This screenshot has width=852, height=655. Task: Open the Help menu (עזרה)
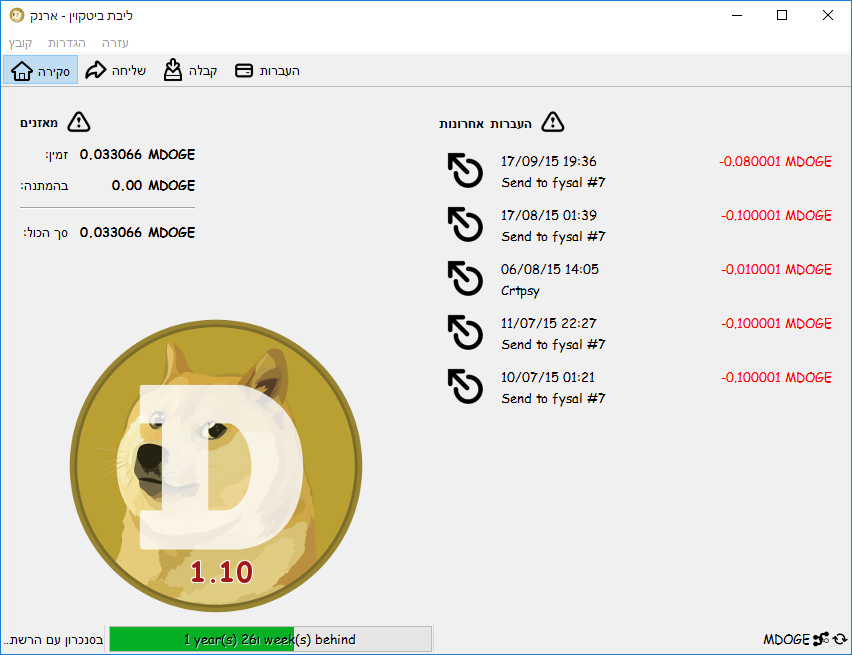click(115, 43)
